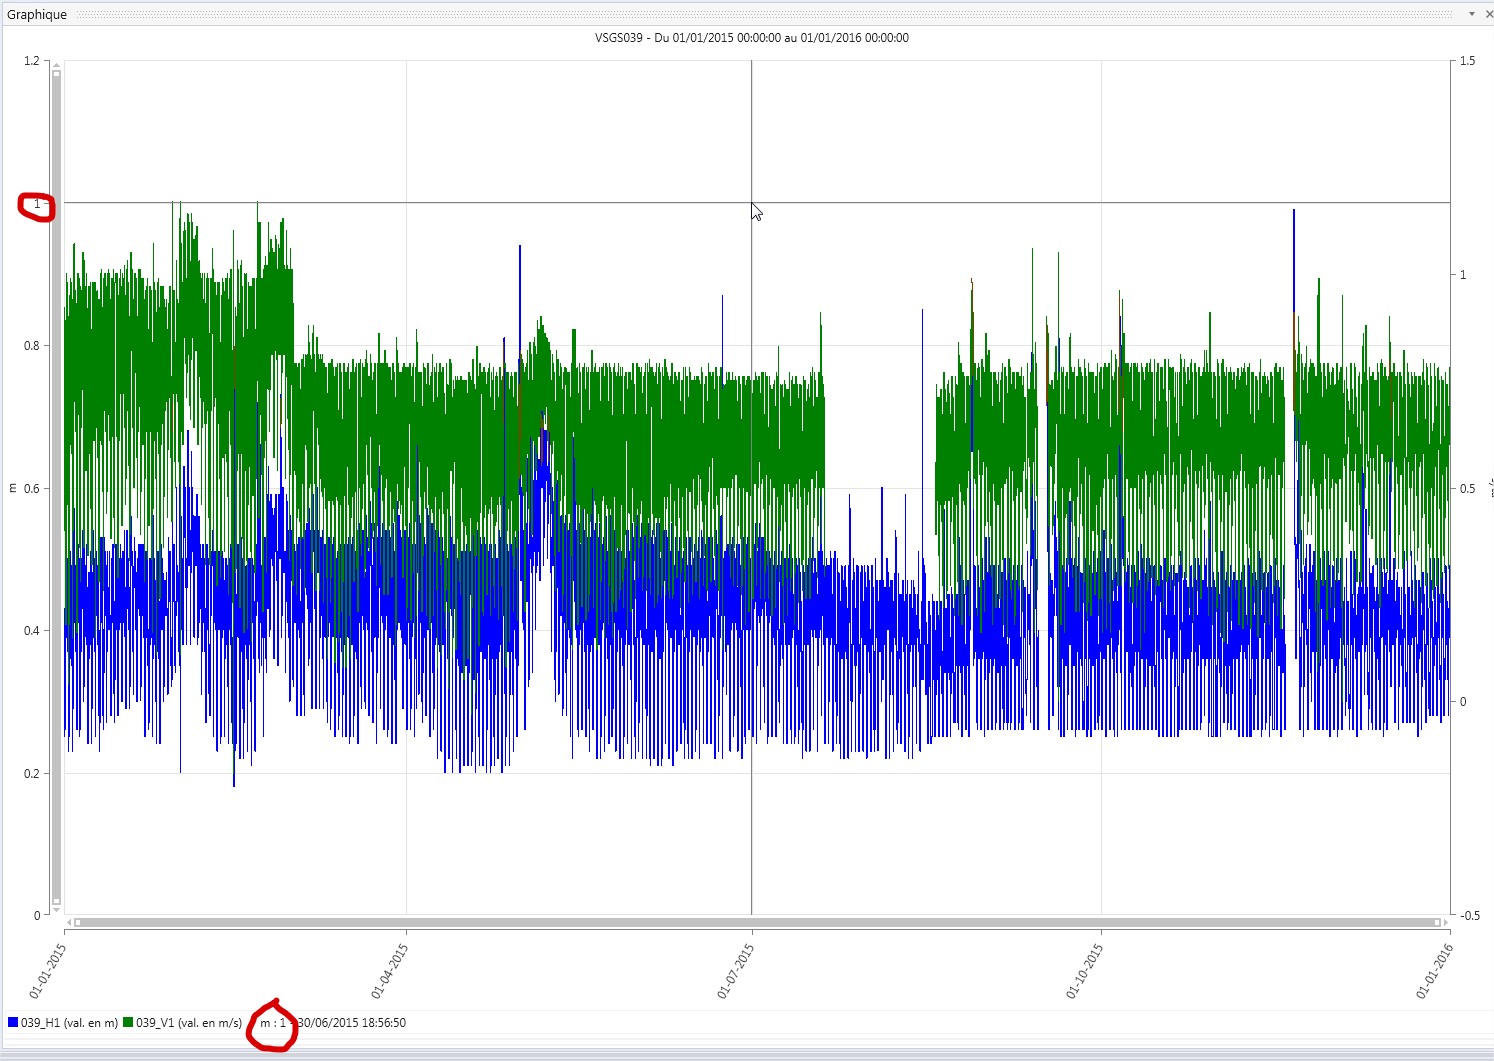The height and width of the screenshot is (1061, 1494).
Task: Click the right handle of horizontal scrollbar
Action: point(1437,922)
